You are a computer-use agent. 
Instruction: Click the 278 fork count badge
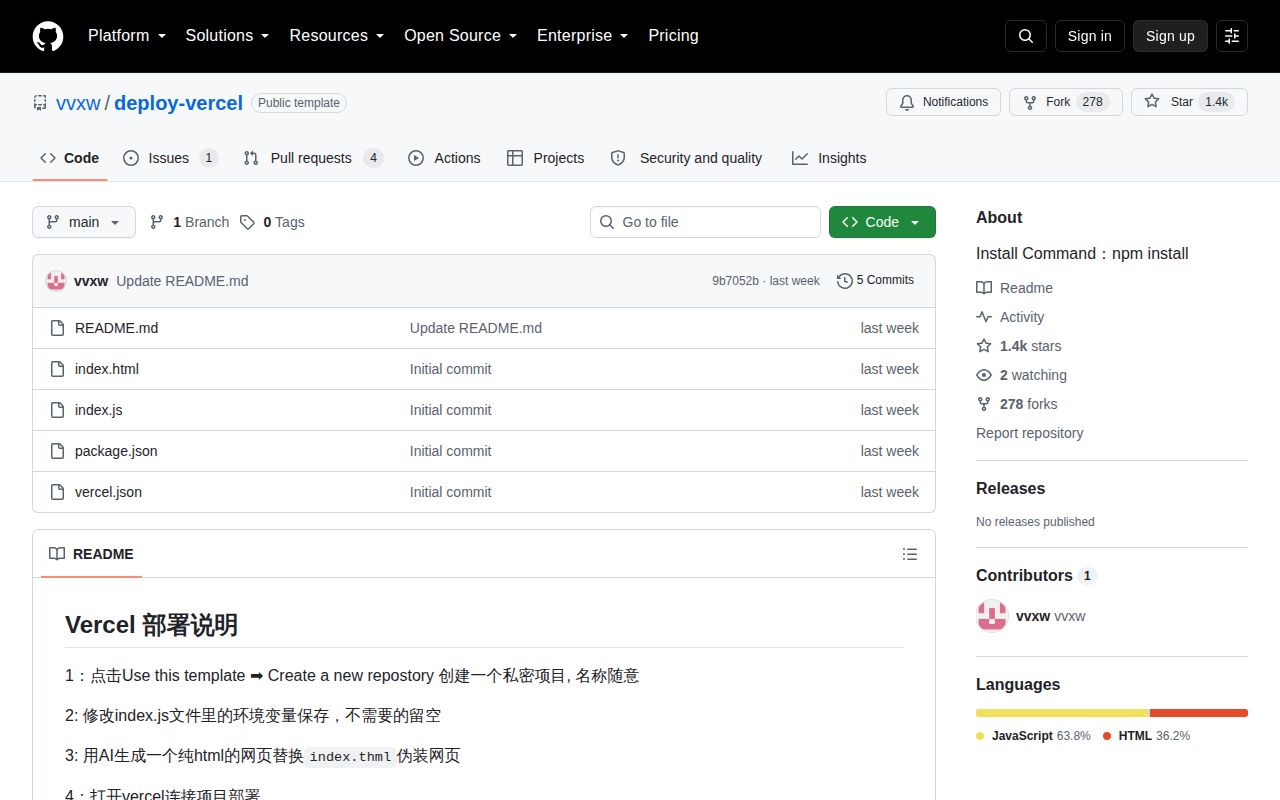(1093, 102)
